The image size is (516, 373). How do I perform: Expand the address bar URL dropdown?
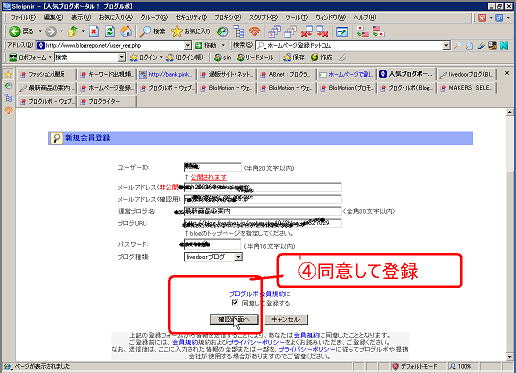[x=188, y=45]
